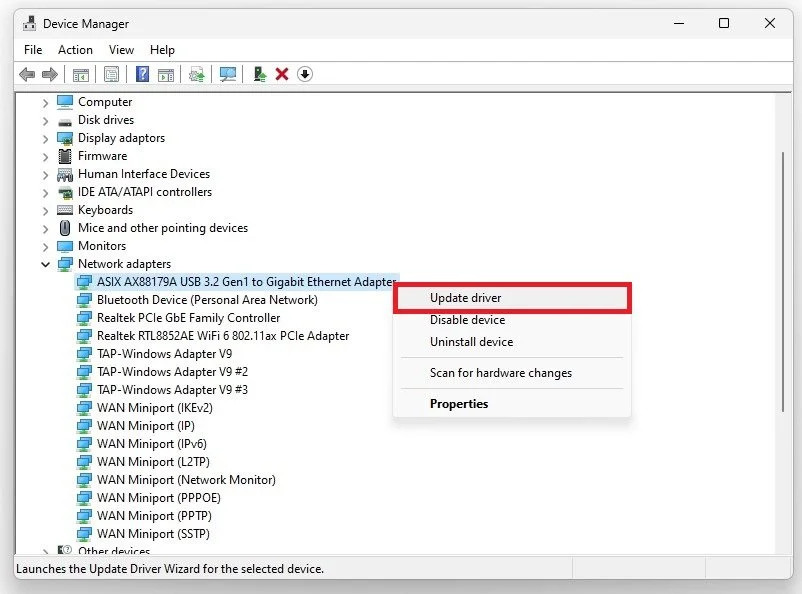Viewport: 802px width, 594px height.
Task: Click the Disk drives category icon
Action: [65, 121]
